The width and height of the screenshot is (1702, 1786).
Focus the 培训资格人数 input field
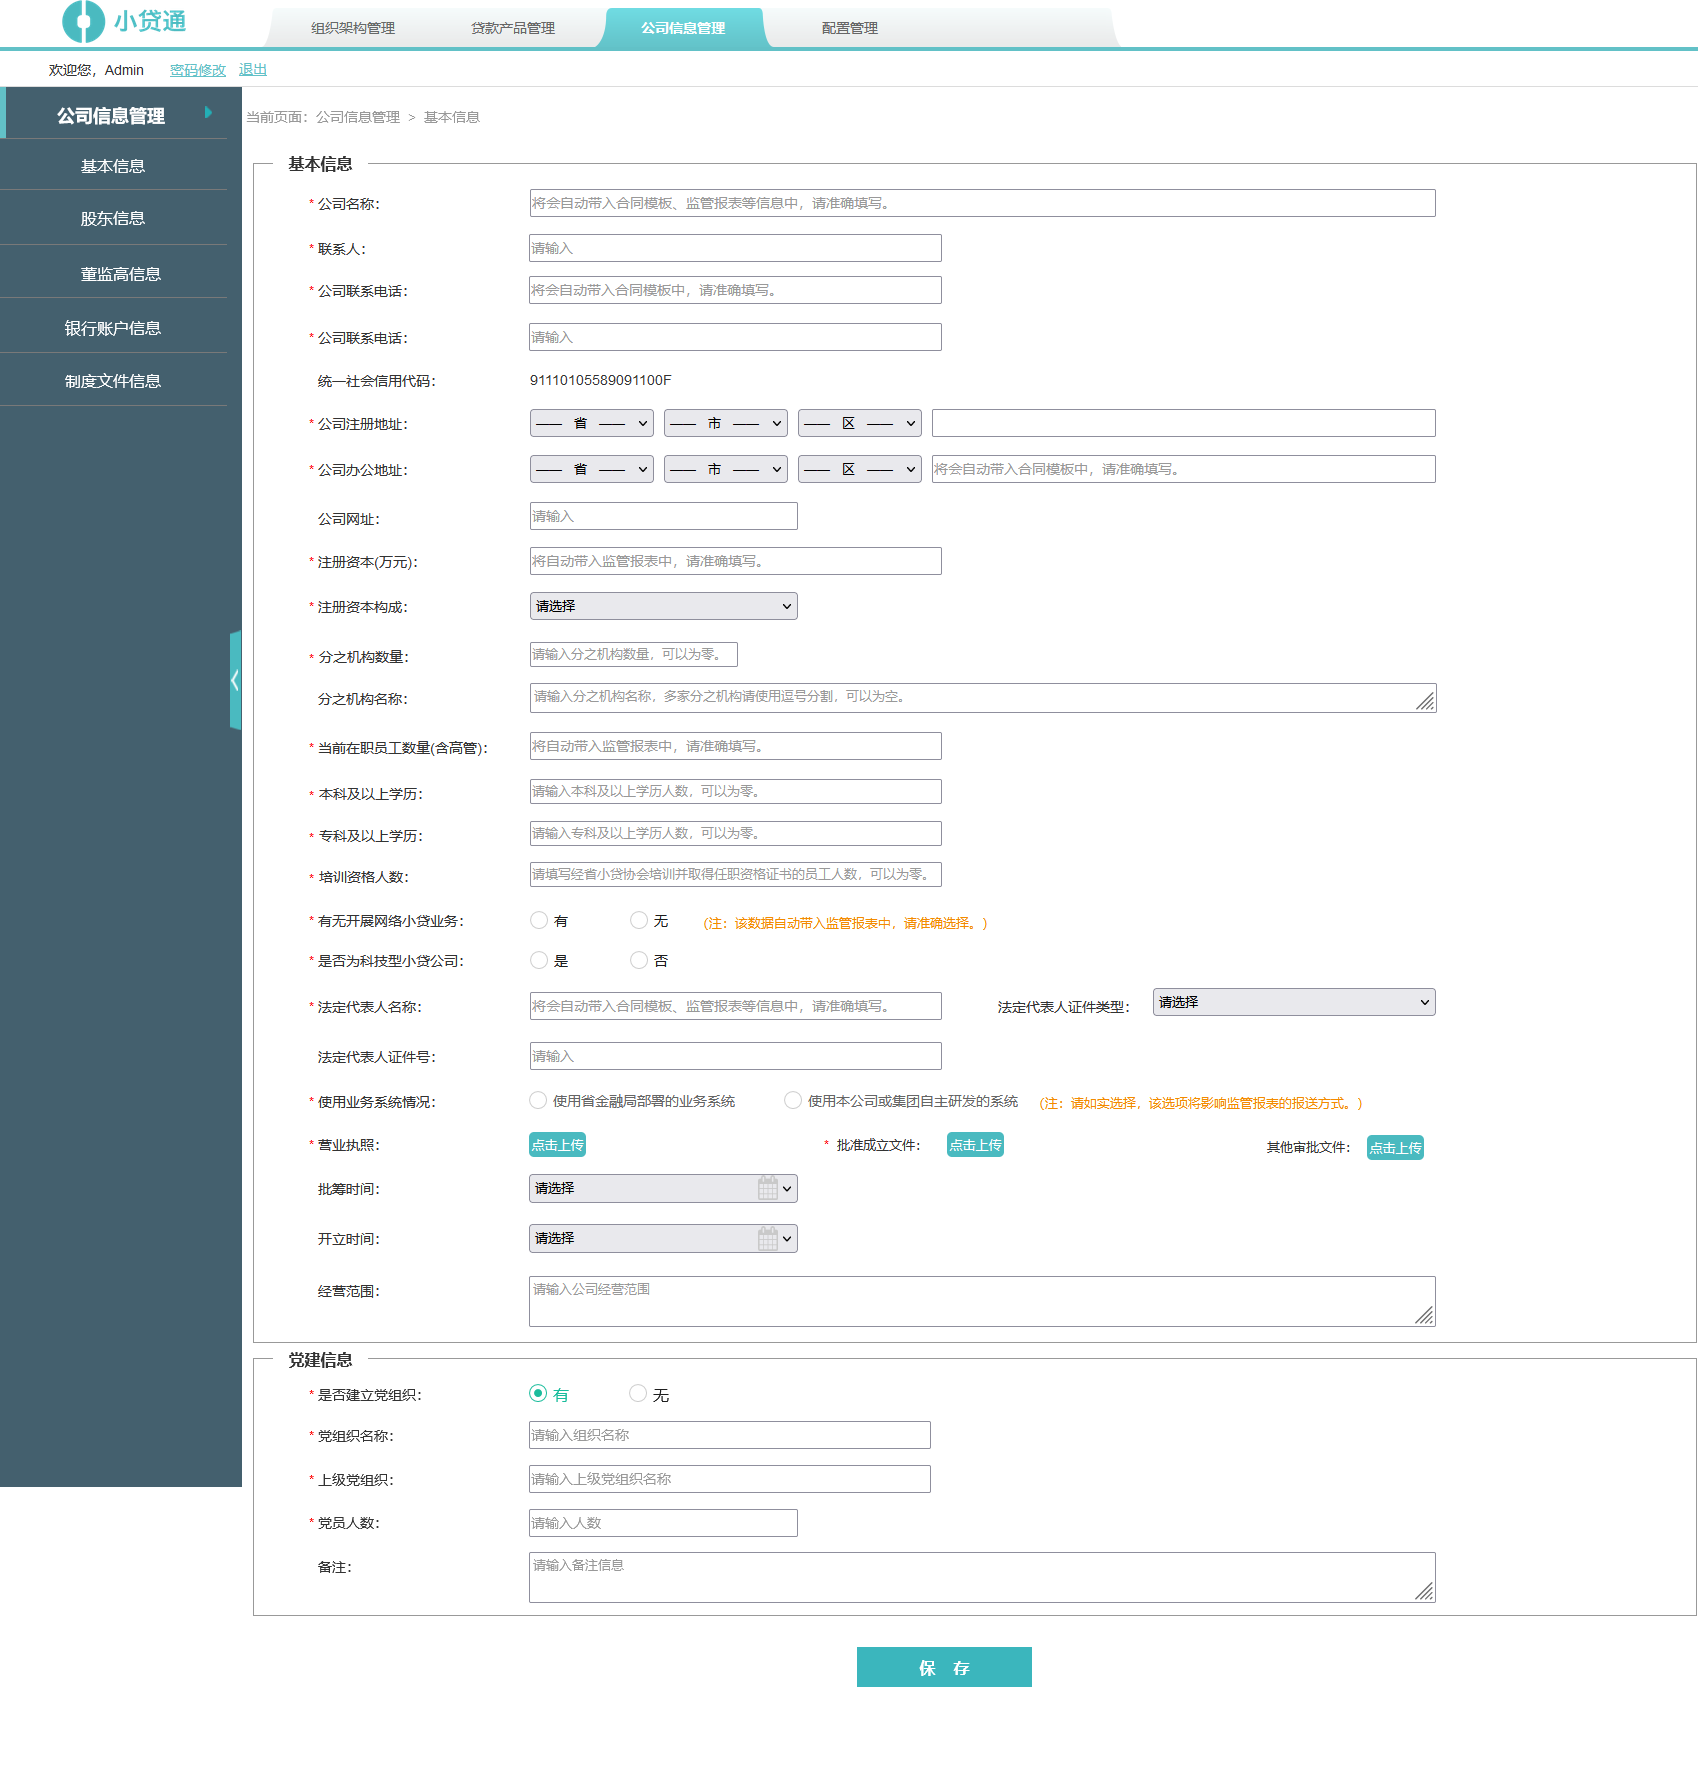735,874
